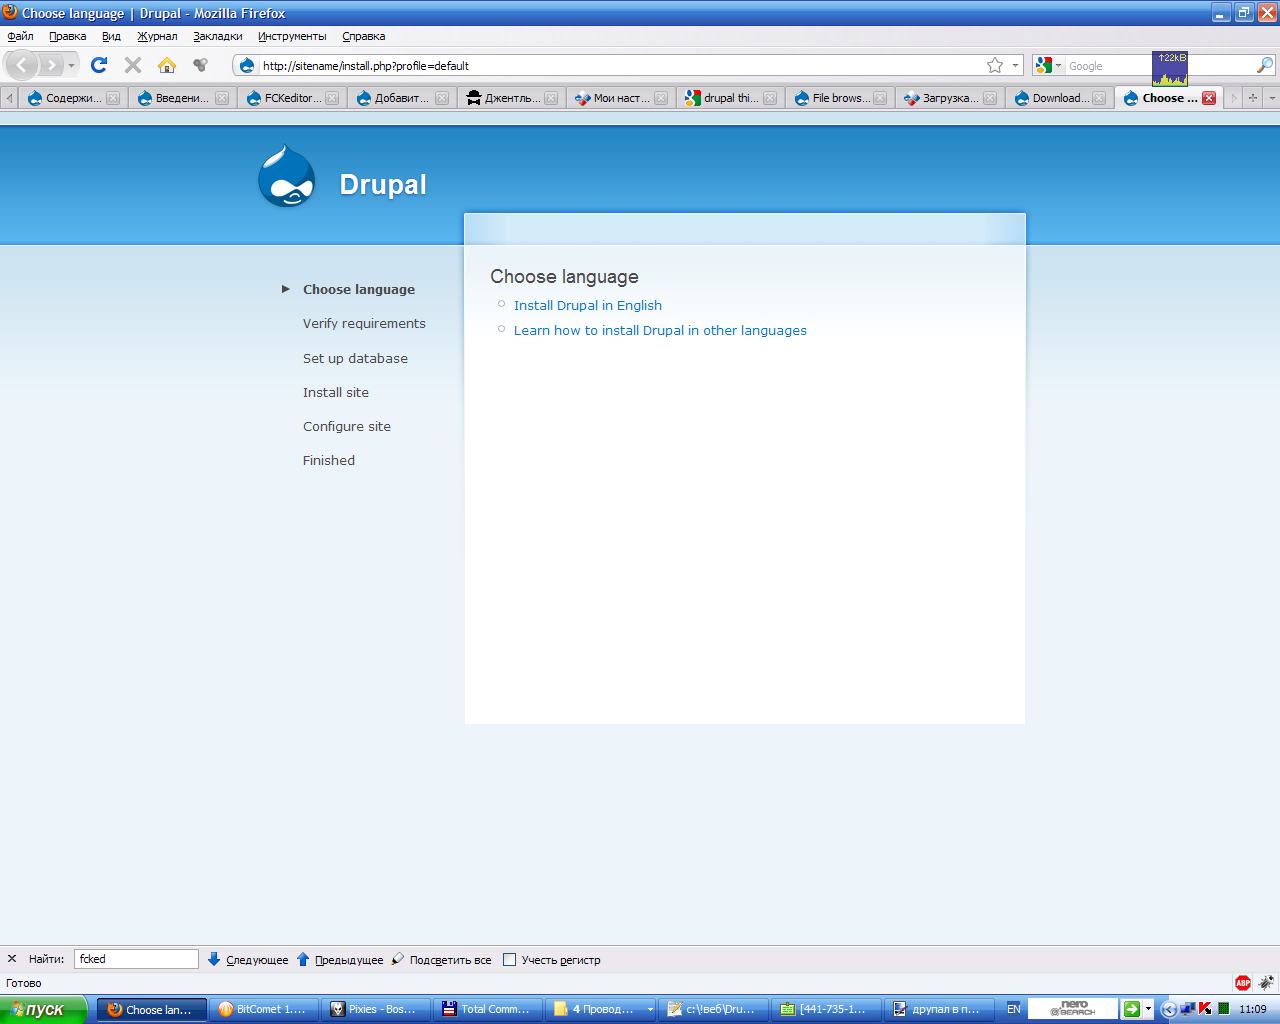Click the Drupal logo in the page header
This screenshot has height=1024, width=1280.
point(287,176)
